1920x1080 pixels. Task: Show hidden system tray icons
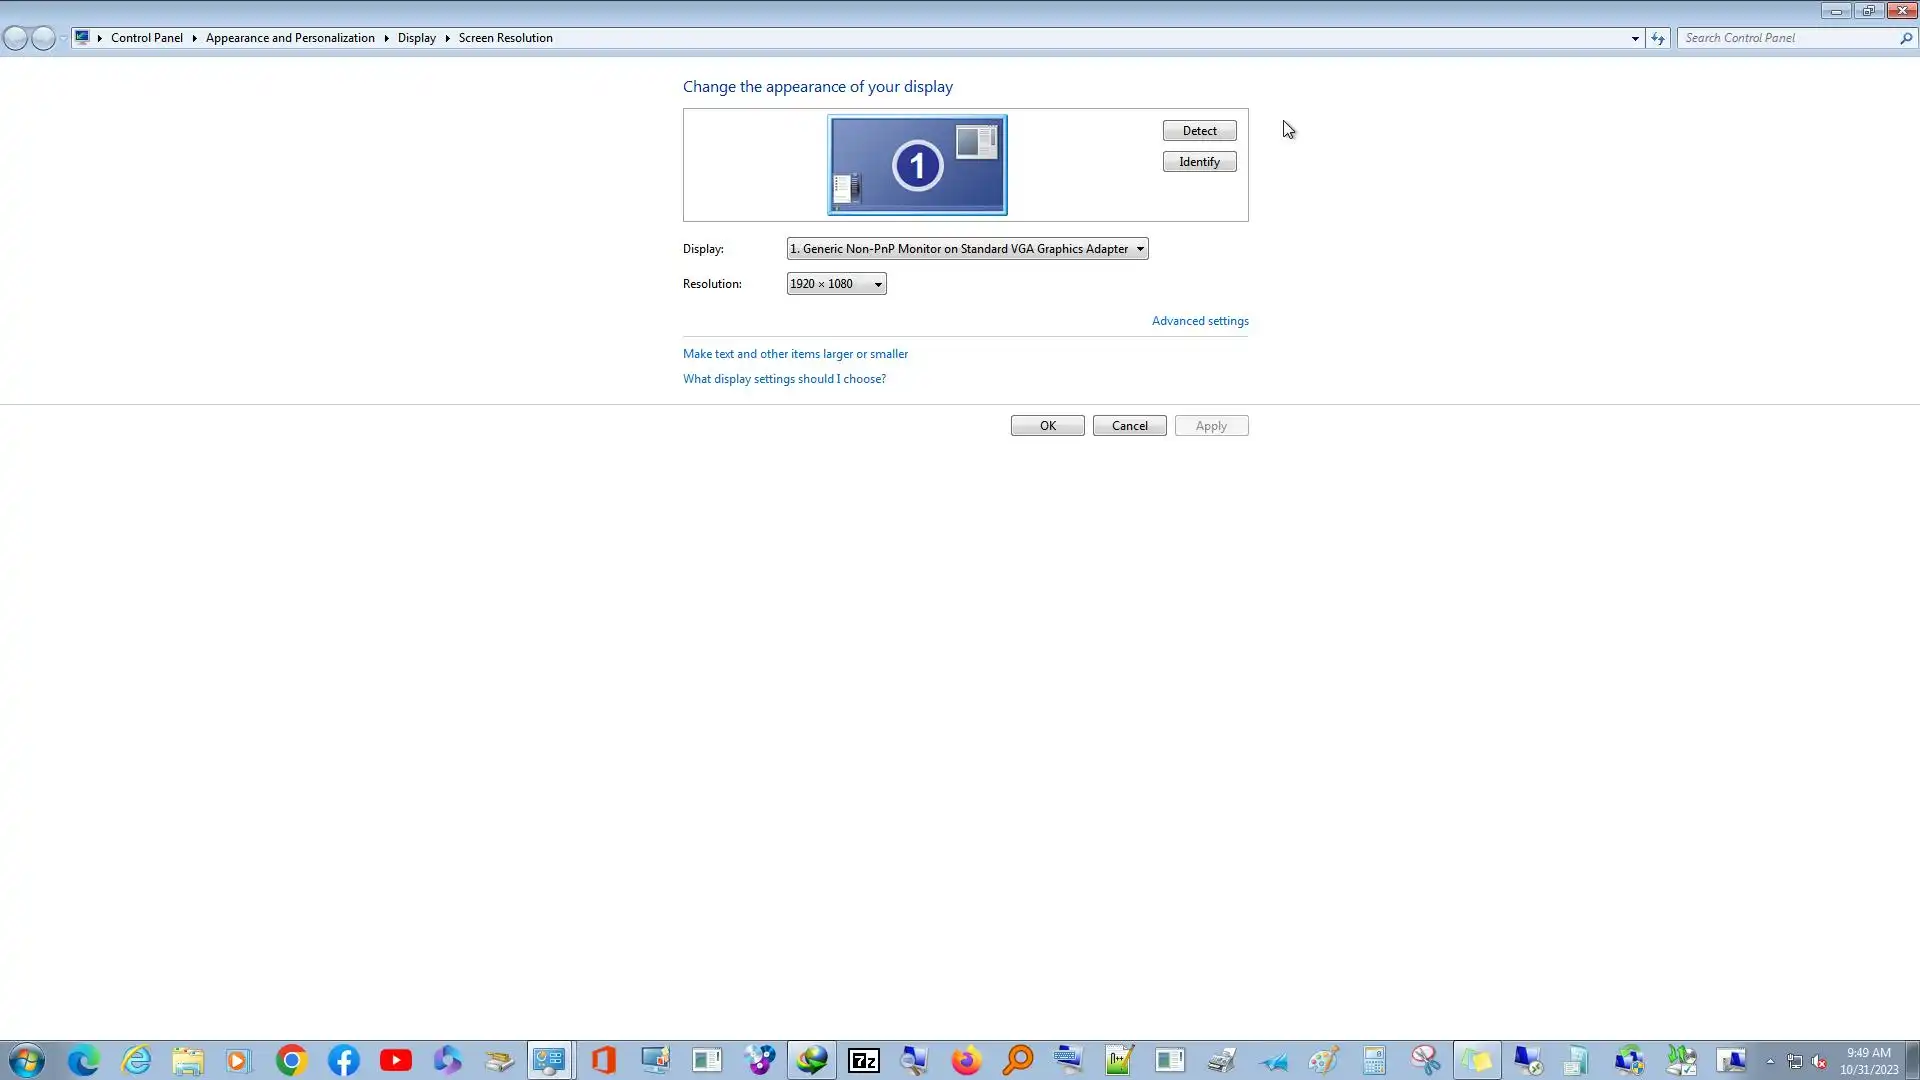[1770, 1061]
